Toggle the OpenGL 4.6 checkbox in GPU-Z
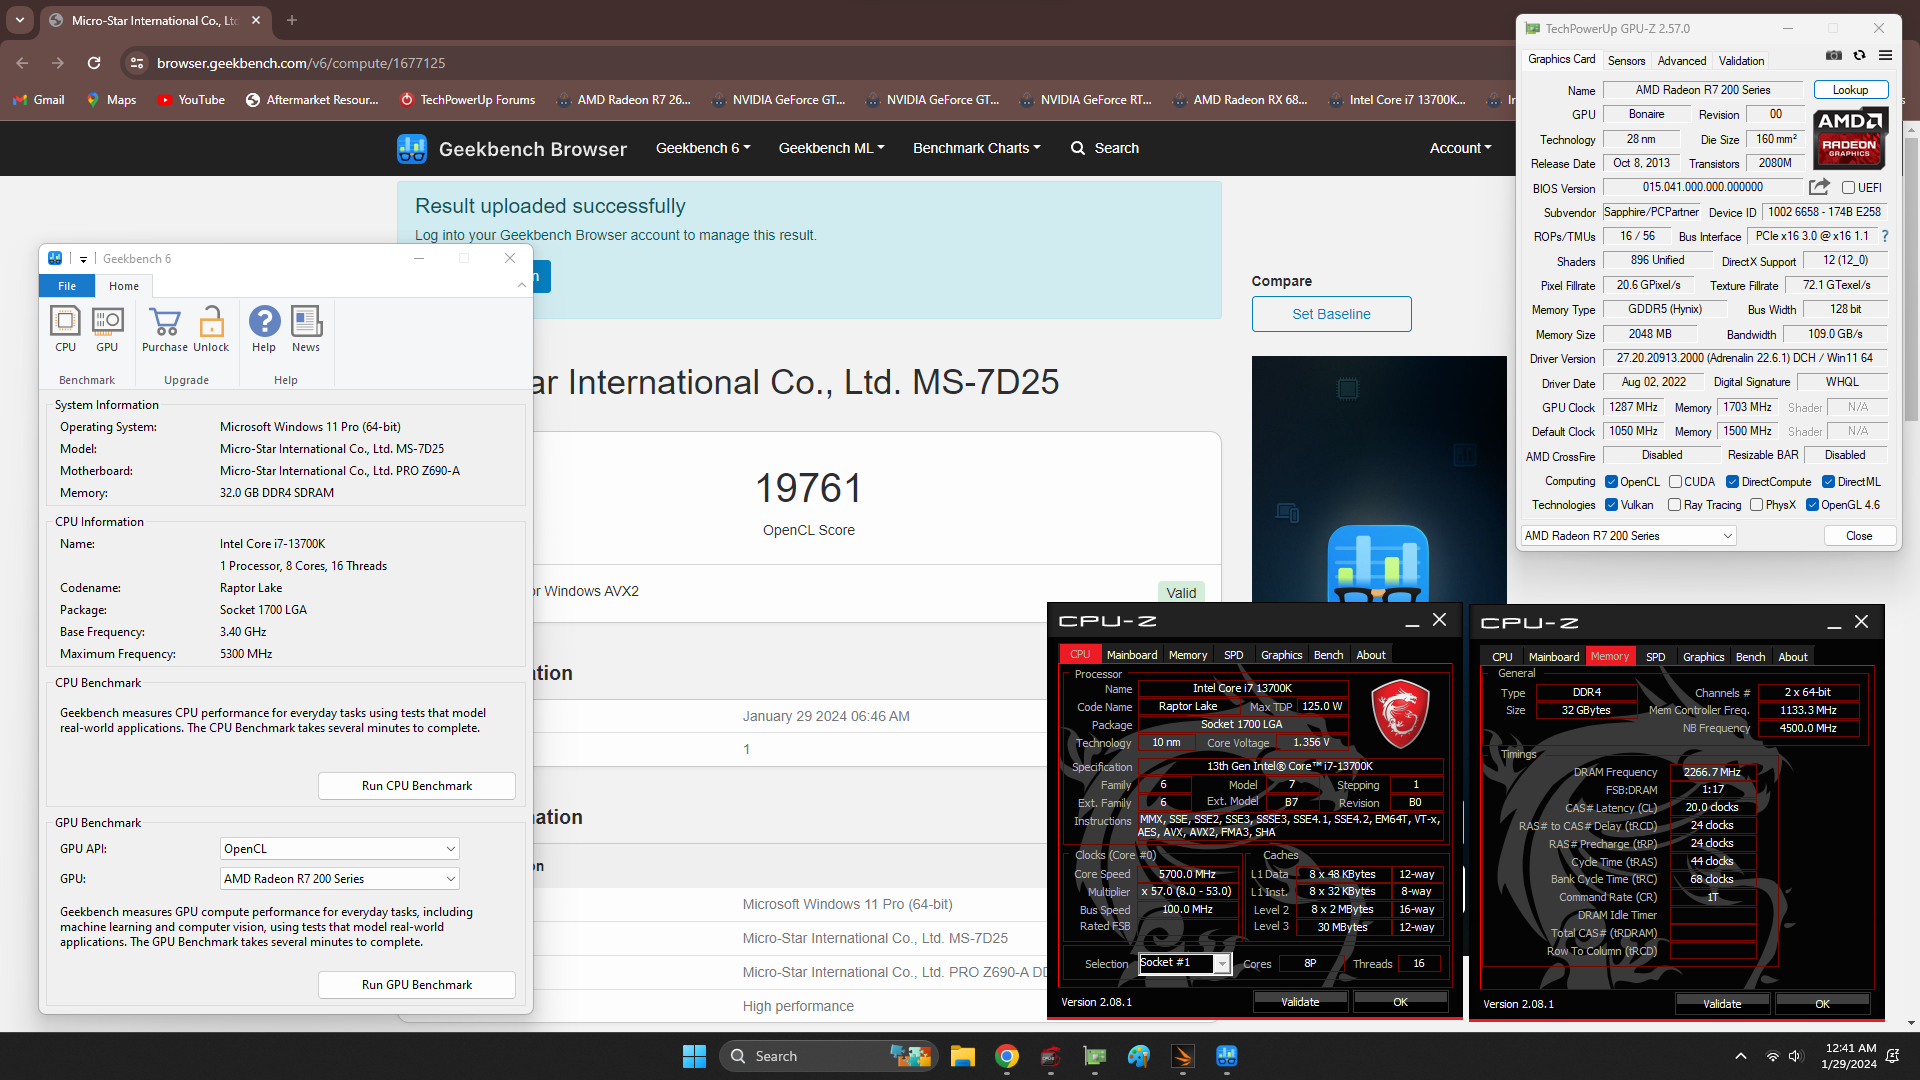 tap(1812, 505)
